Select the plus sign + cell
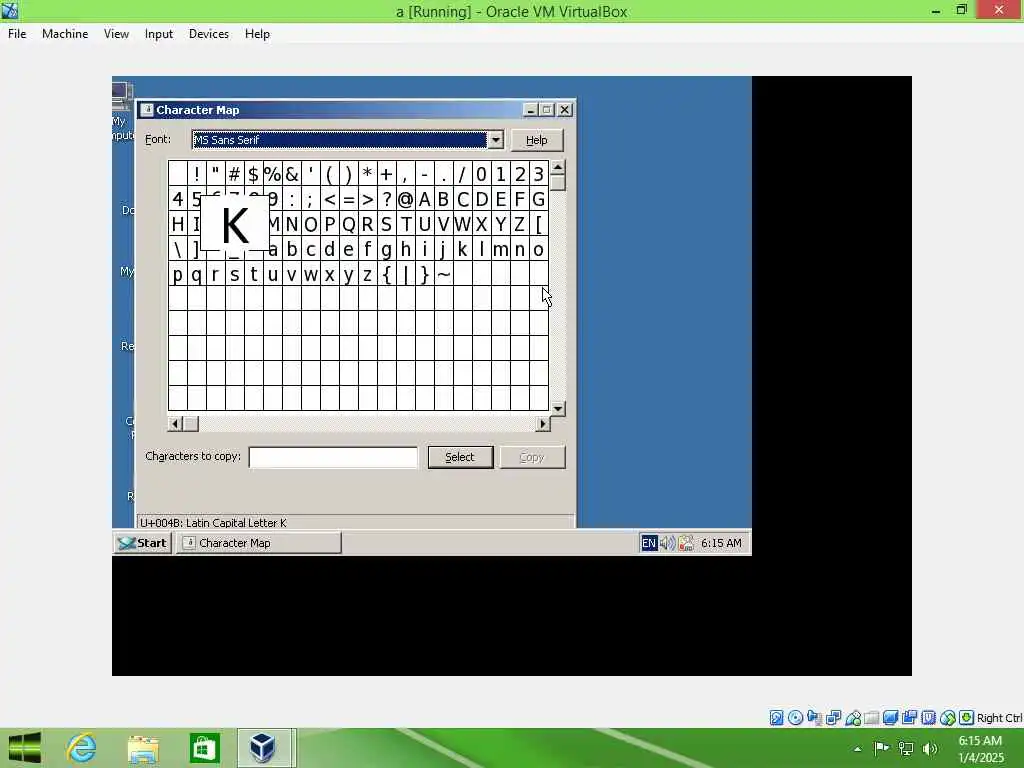The height and width of the screenshot is (768, 1024). pos(386,174)
